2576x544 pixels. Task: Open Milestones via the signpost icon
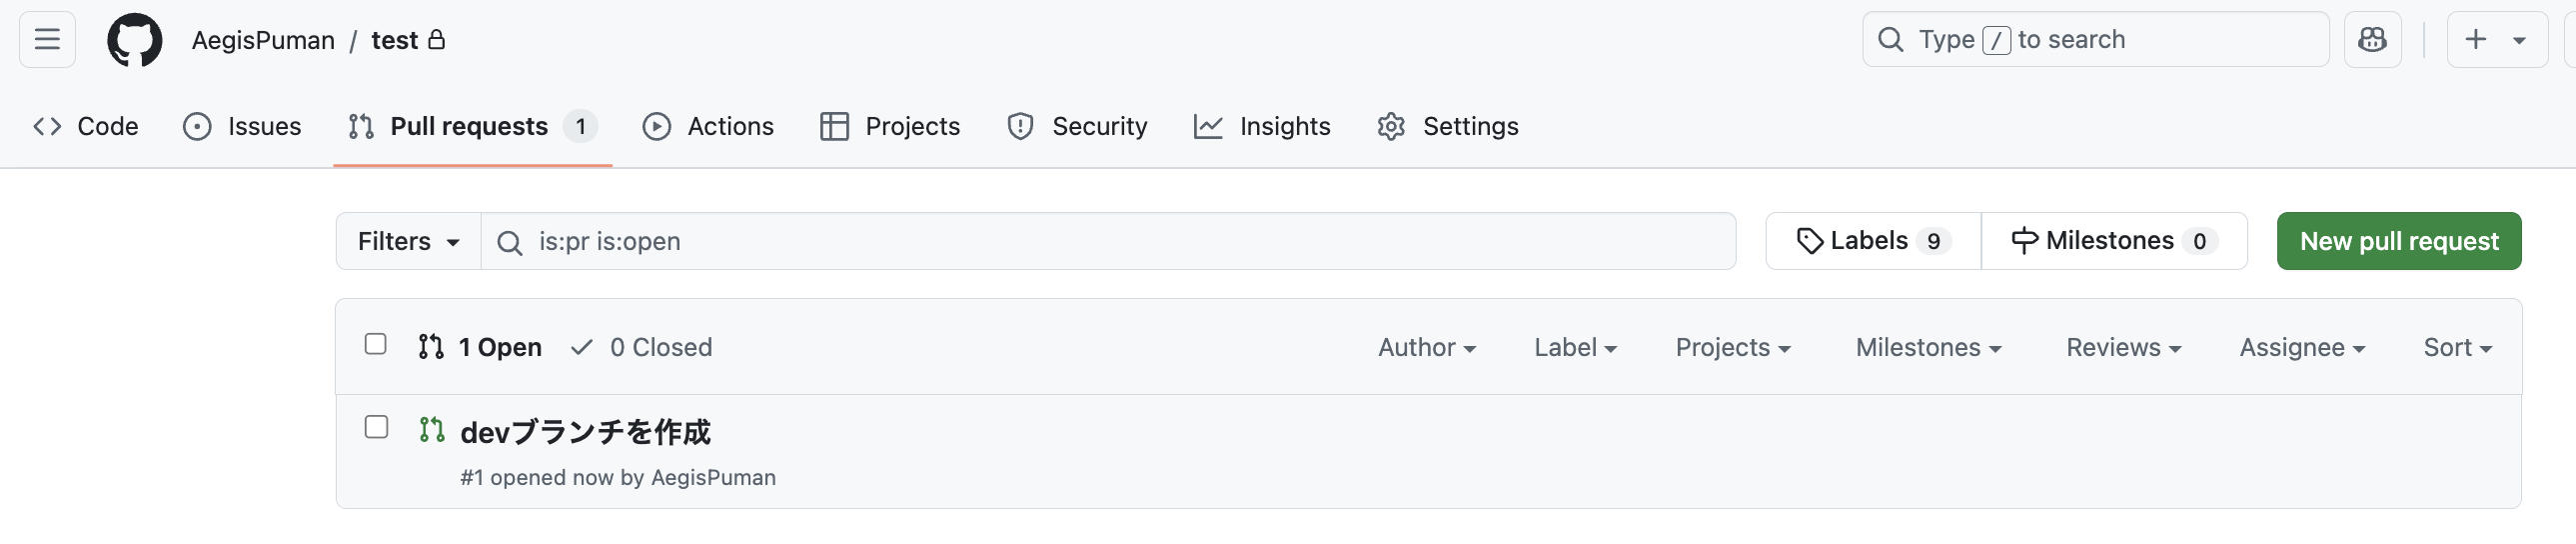pyautogui.click(x=2024, y=241)
